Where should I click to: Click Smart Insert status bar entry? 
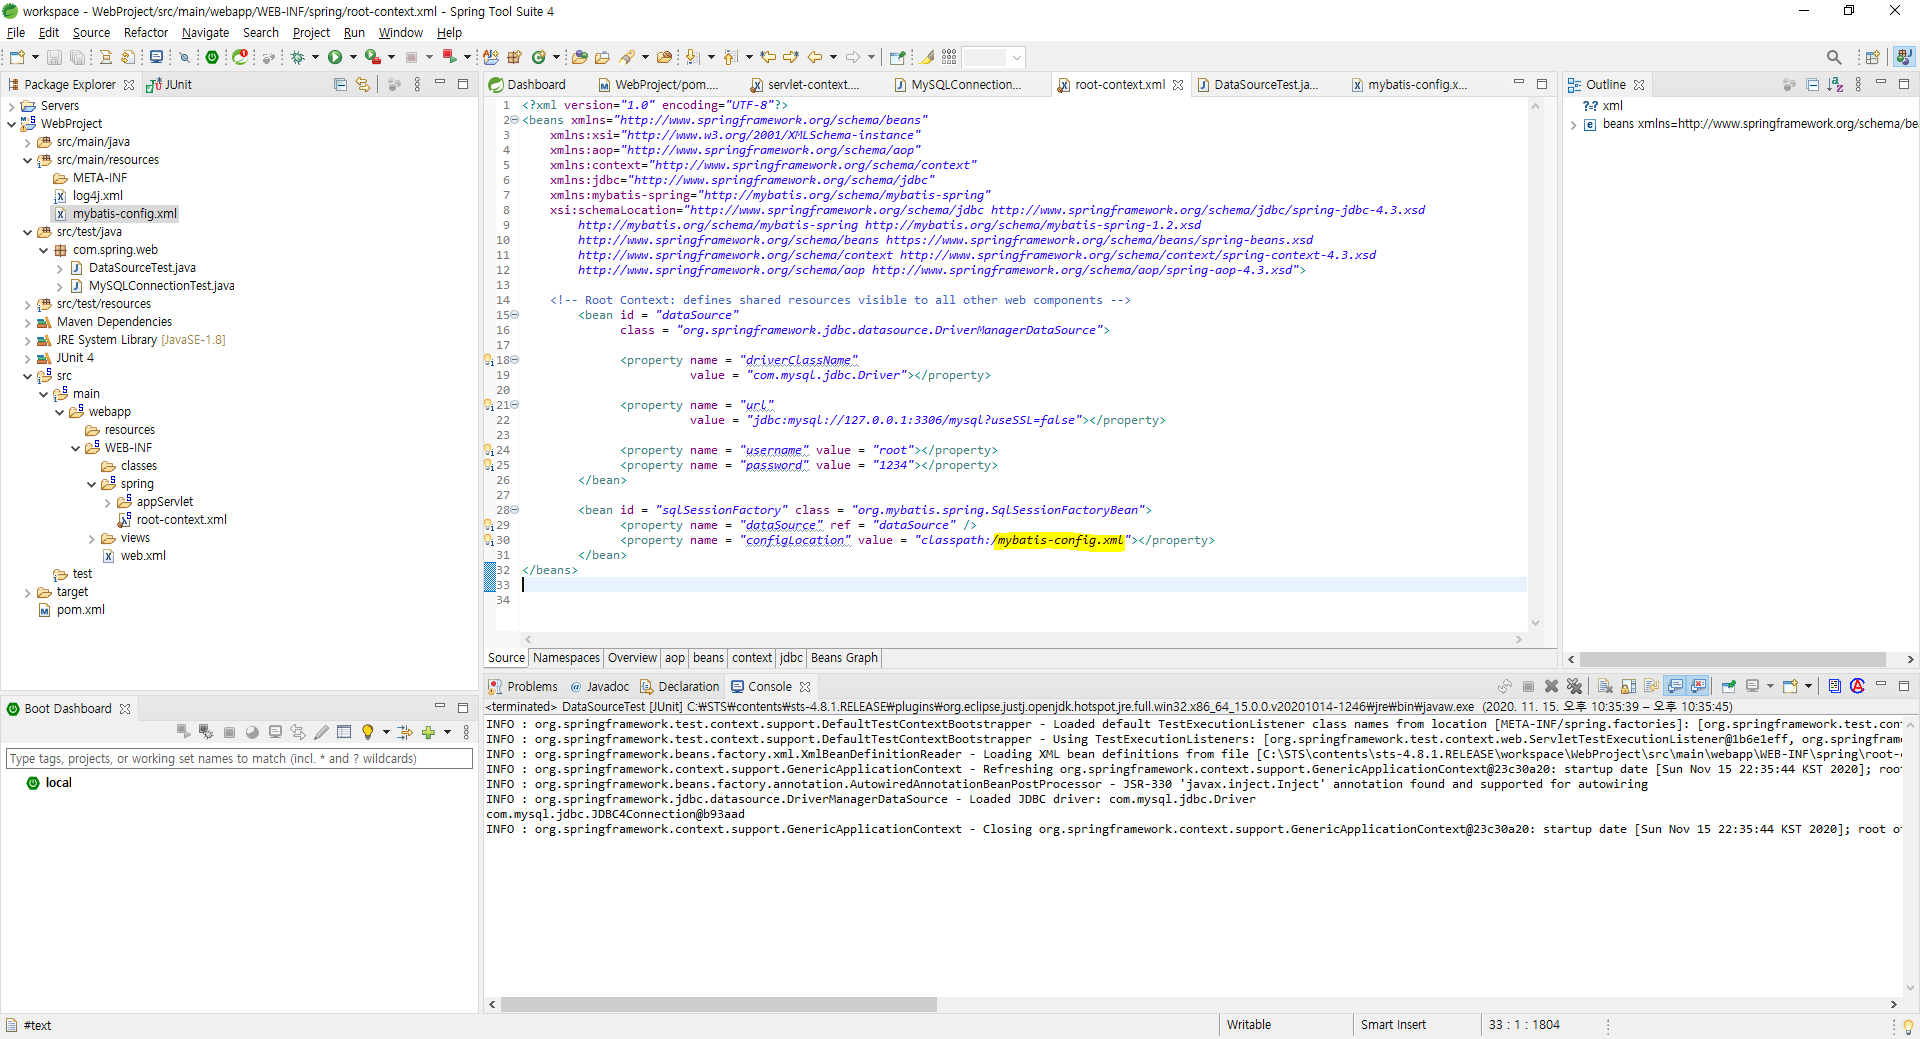click(x=1393, y=1025)
